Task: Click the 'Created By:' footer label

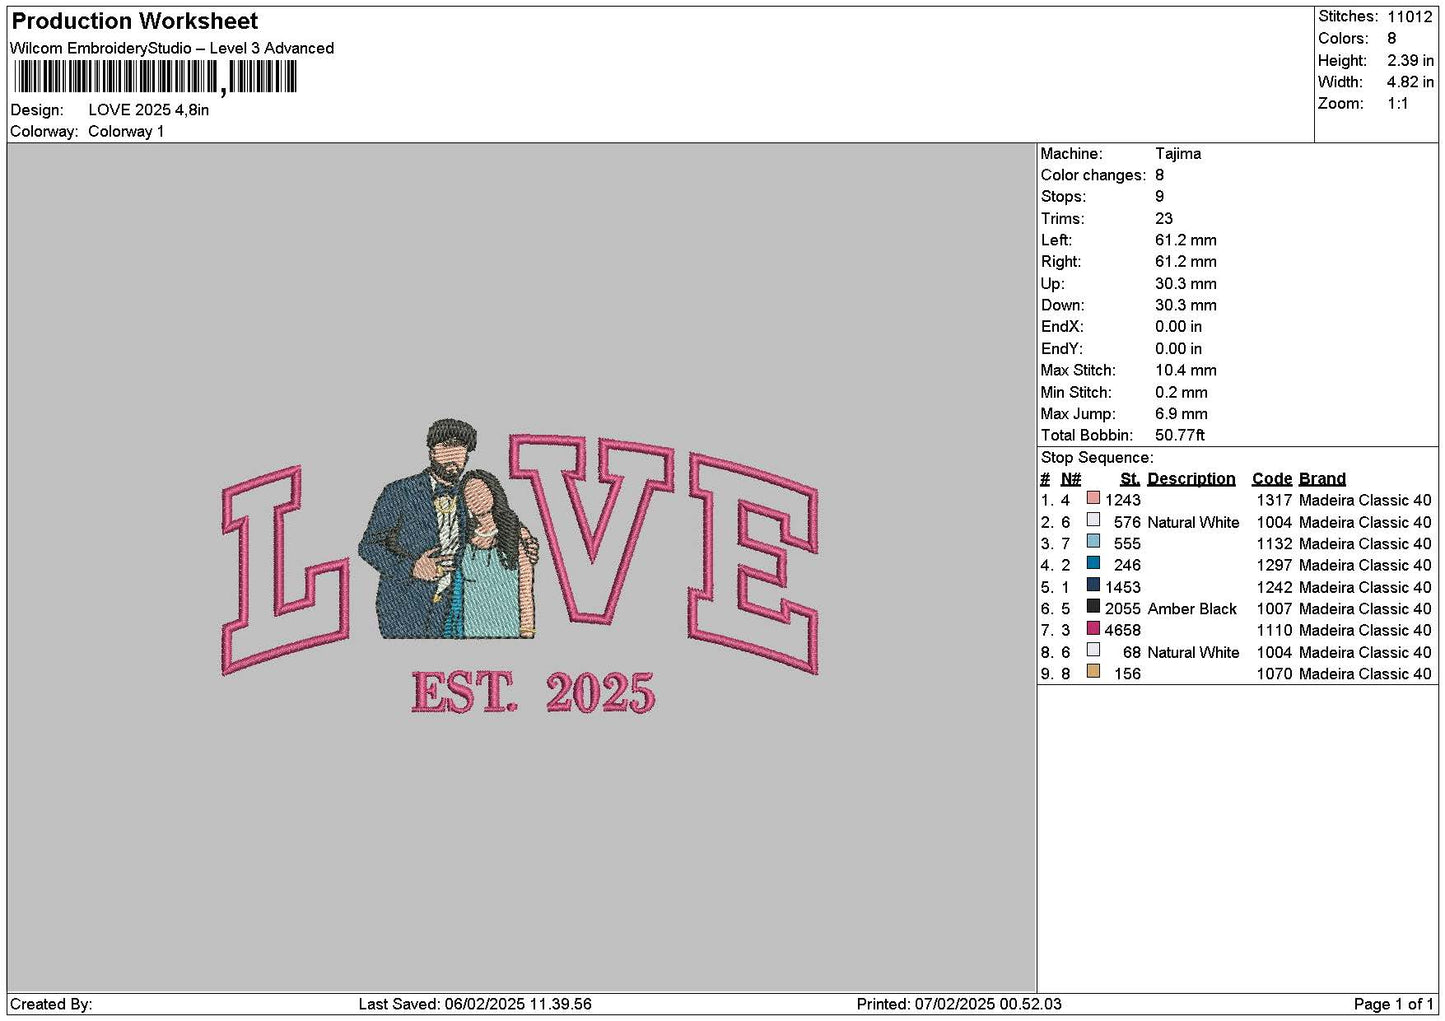Action: tap(51, 1004)
